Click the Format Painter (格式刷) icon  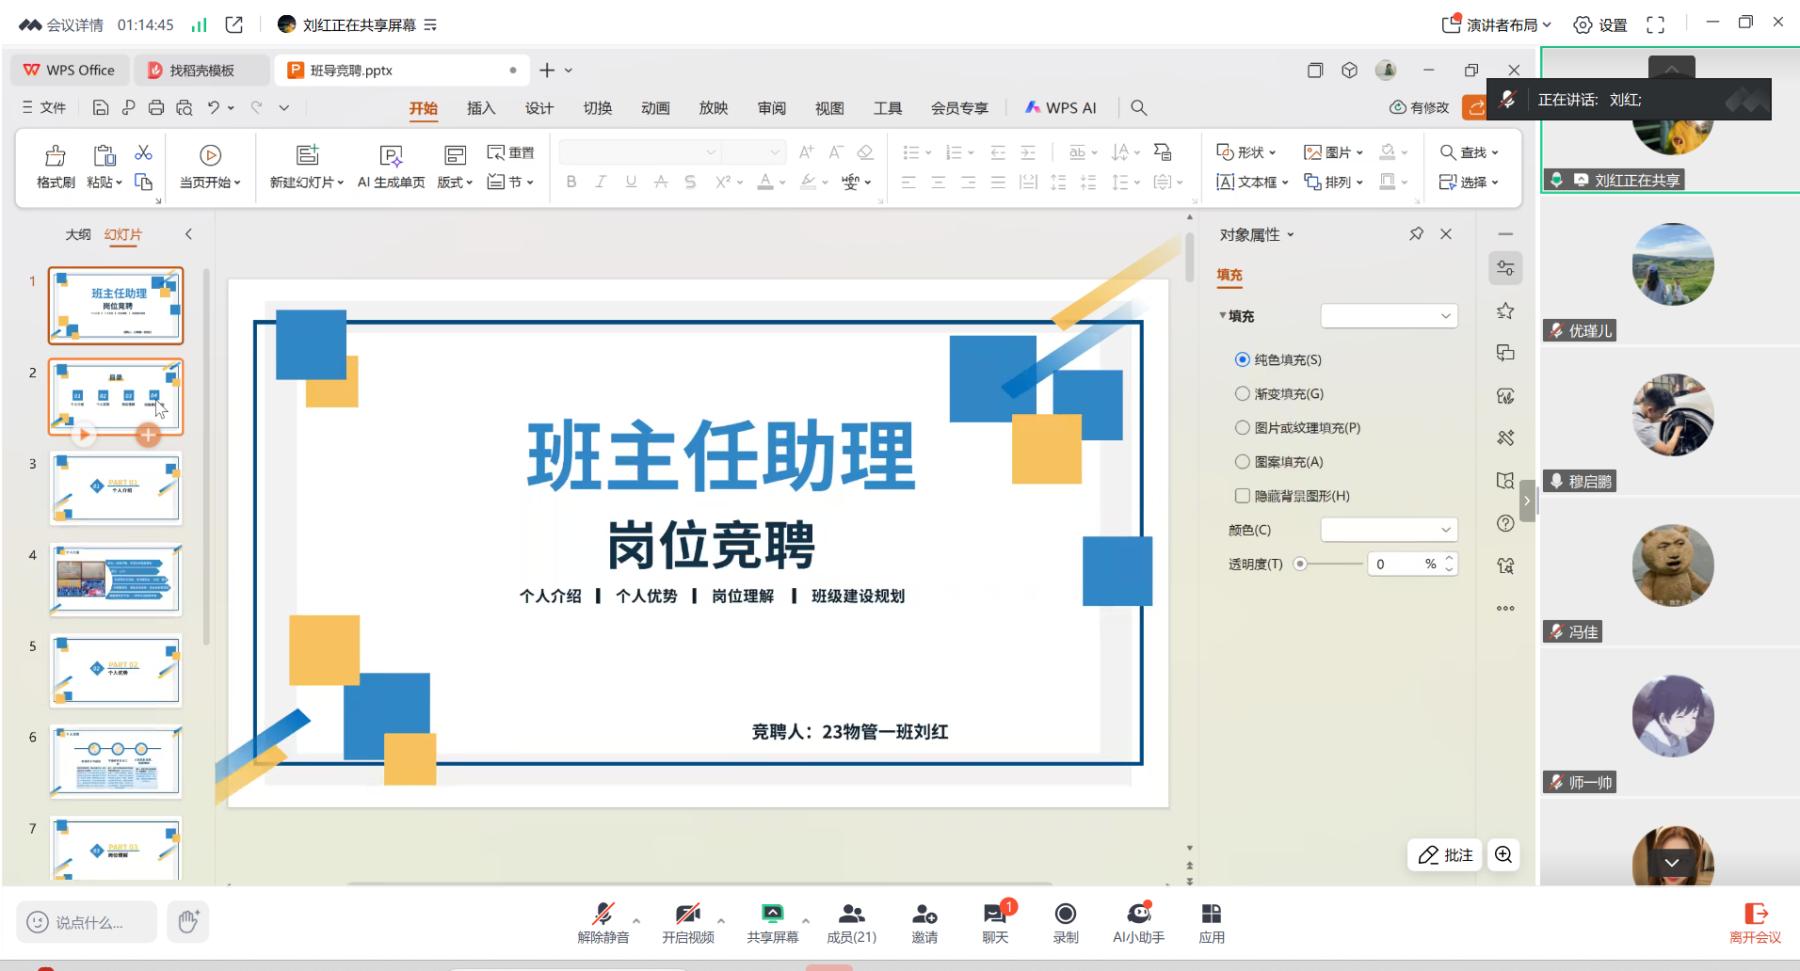click(x=55, y=156)
